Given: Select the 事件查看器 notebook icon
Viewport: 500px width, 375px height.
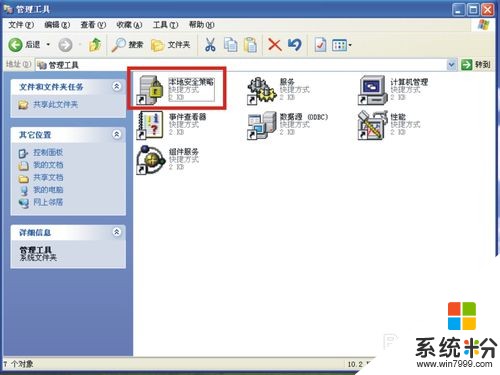Looking at the screenshot, I should point(150,125).
